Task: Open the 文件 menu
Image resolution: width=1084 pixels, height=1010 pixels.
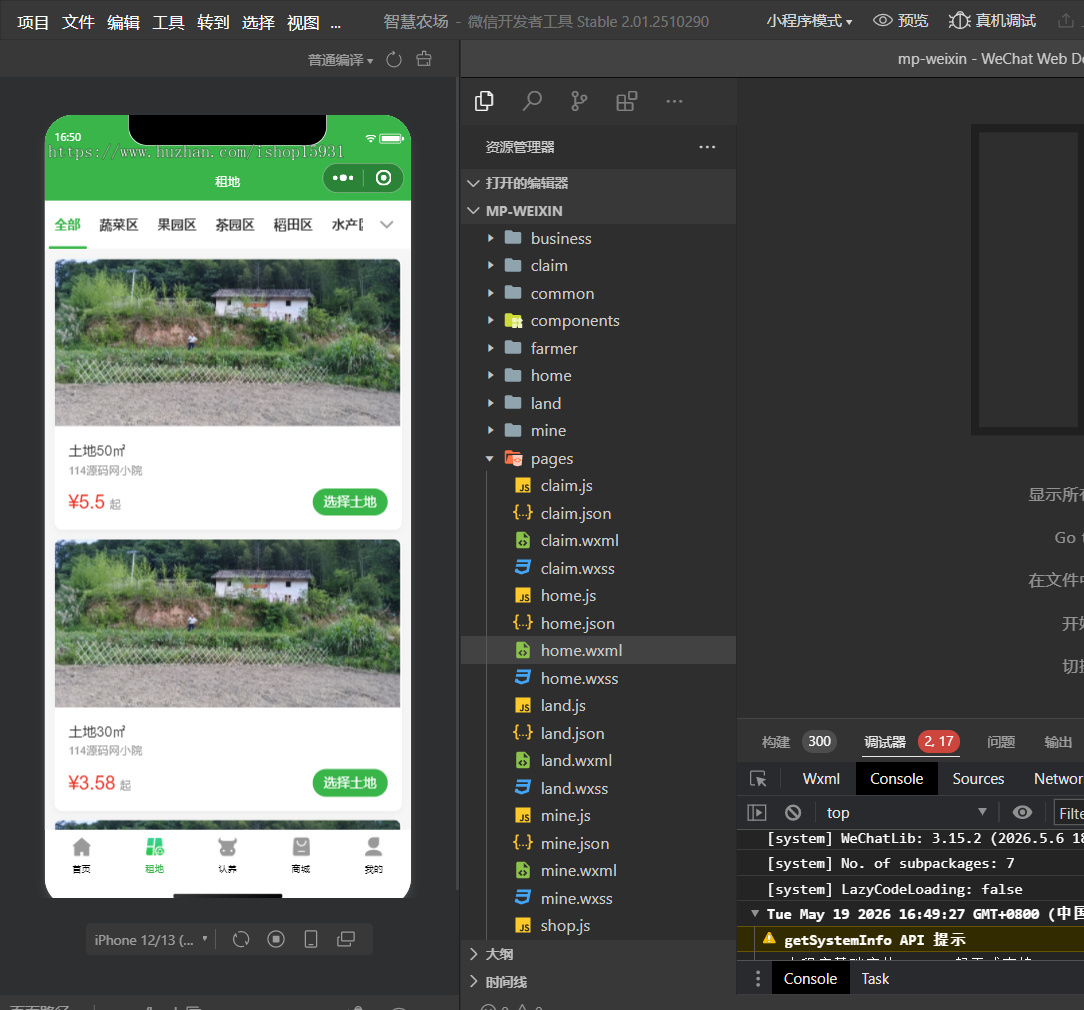Action: point(77,22)
